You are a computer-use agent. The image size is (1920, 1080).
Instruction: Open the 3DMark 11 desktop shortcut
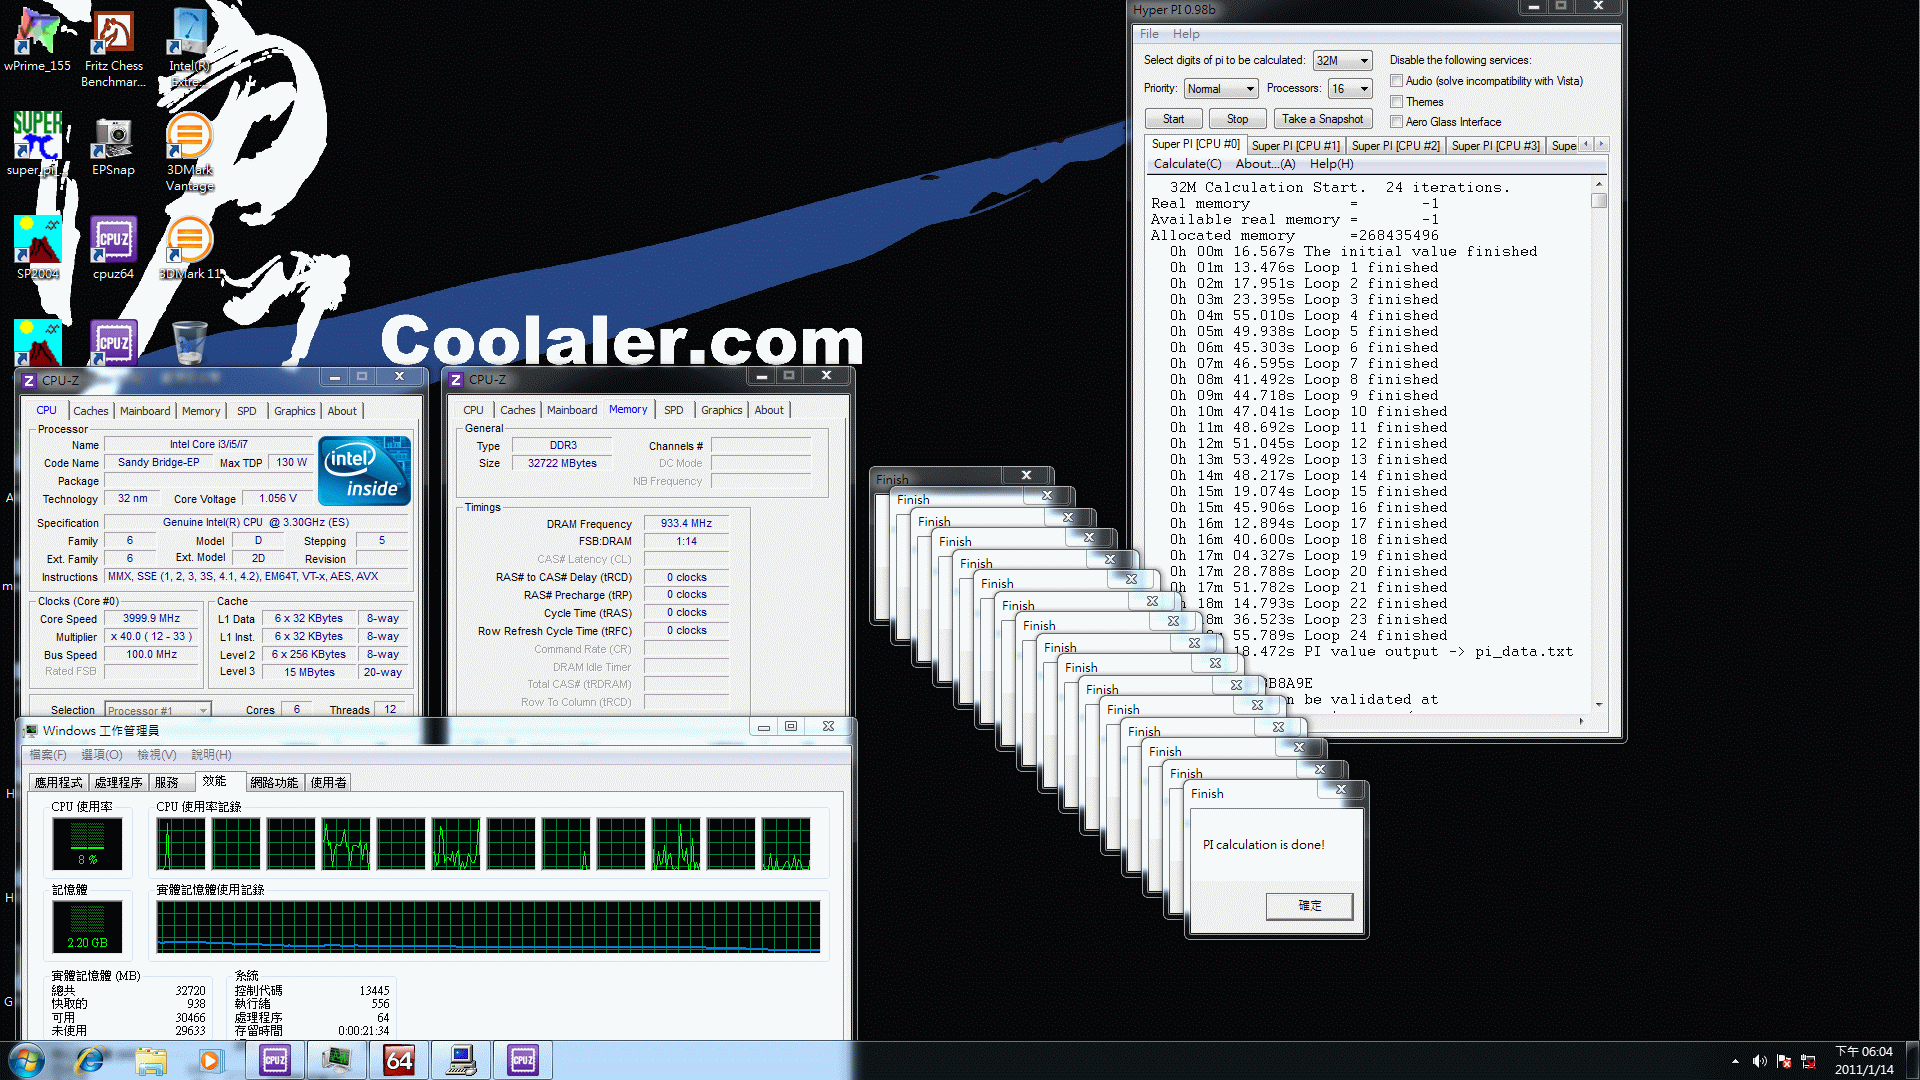coord(189,247)
